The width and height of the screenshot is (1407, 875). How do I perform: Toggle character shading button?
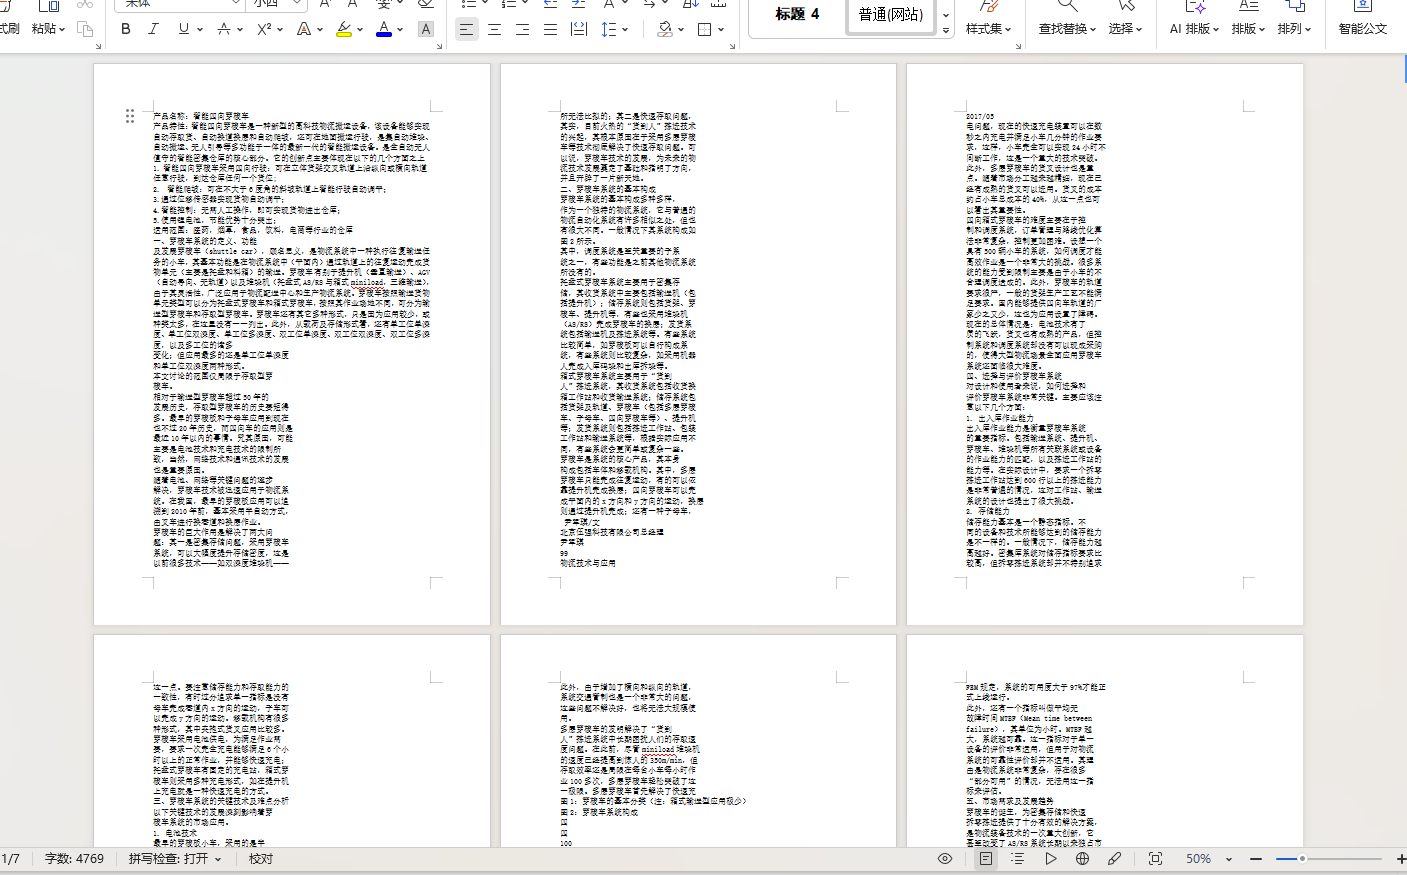(425, 29)
